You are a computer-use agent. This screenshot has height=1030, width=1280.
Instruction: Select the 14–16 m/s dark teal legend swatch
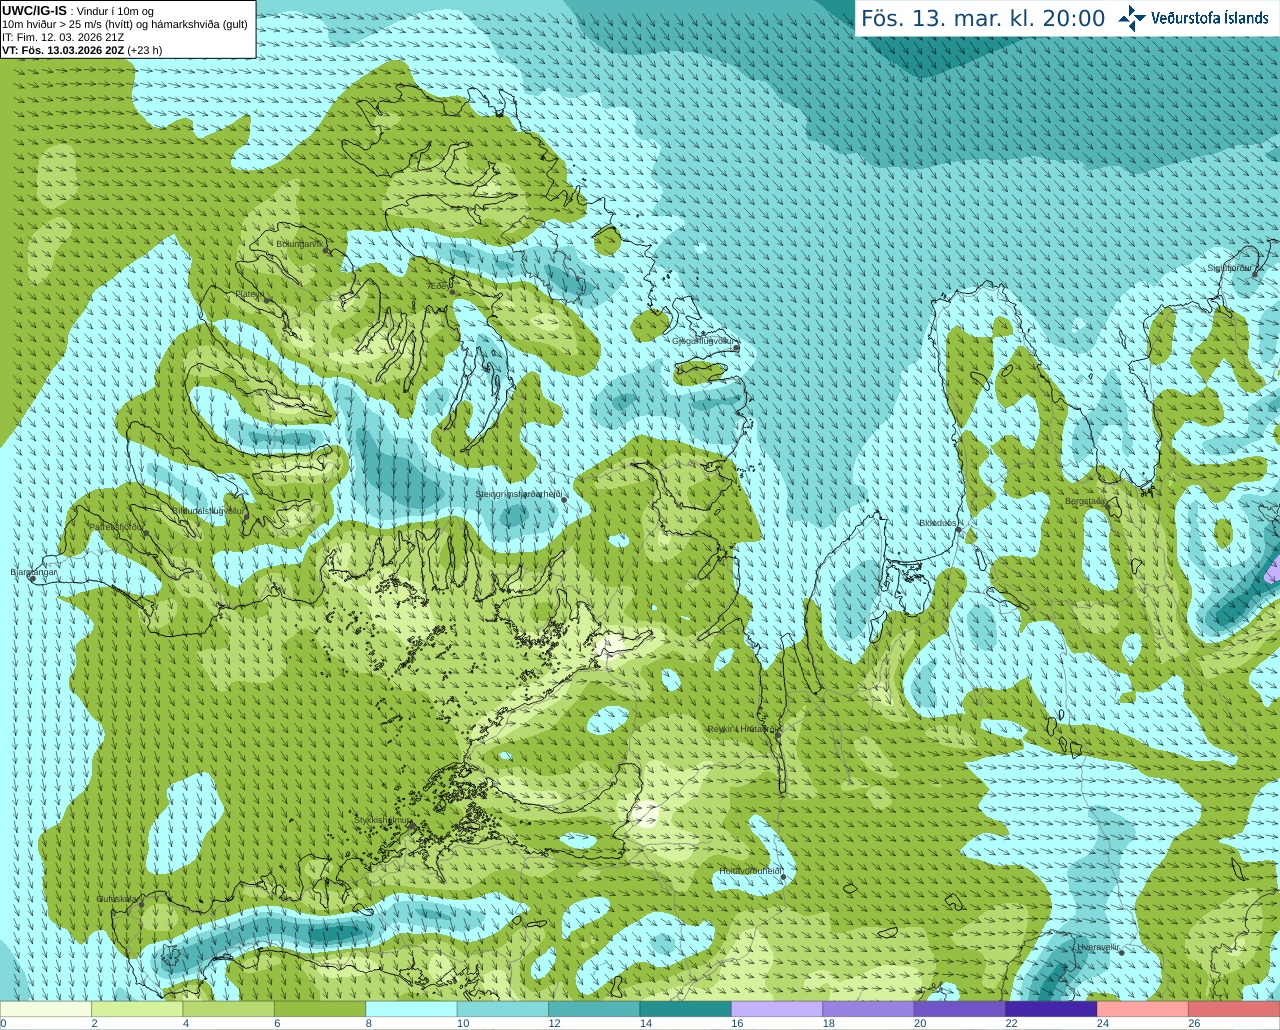click(x=686, y=1009)
